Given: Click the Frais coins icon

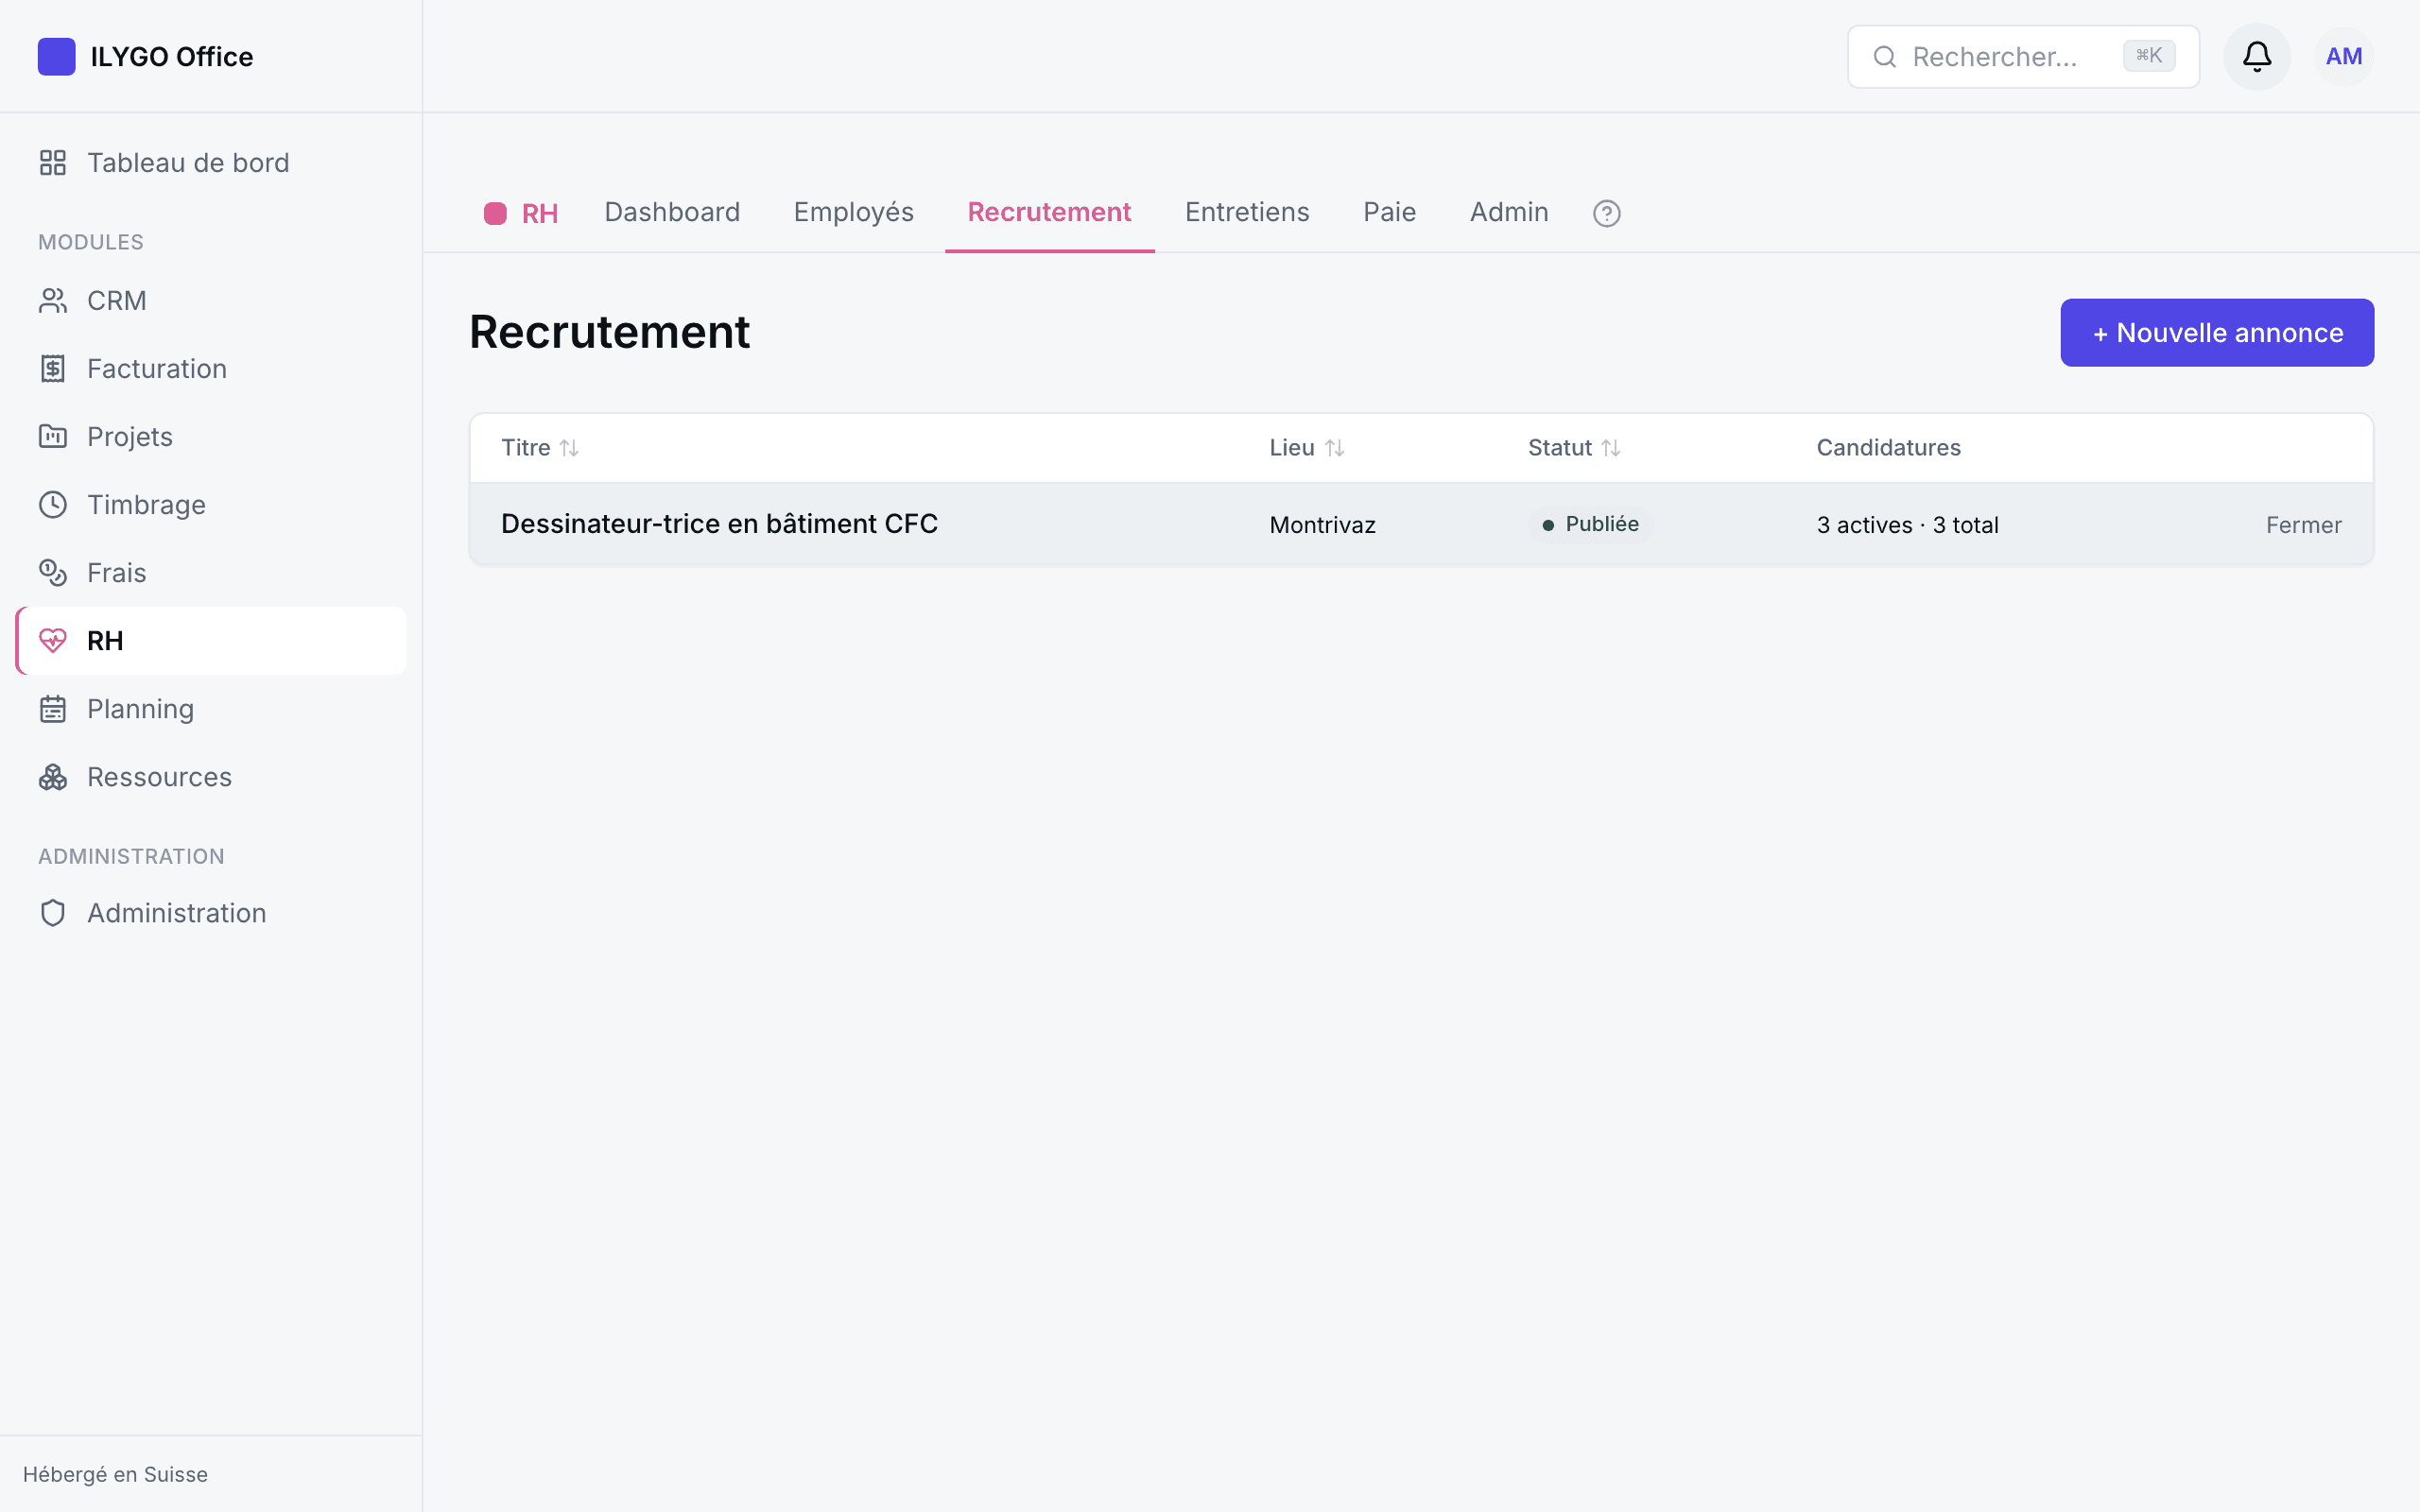Looking at the screenshot, I should [53, 573].
